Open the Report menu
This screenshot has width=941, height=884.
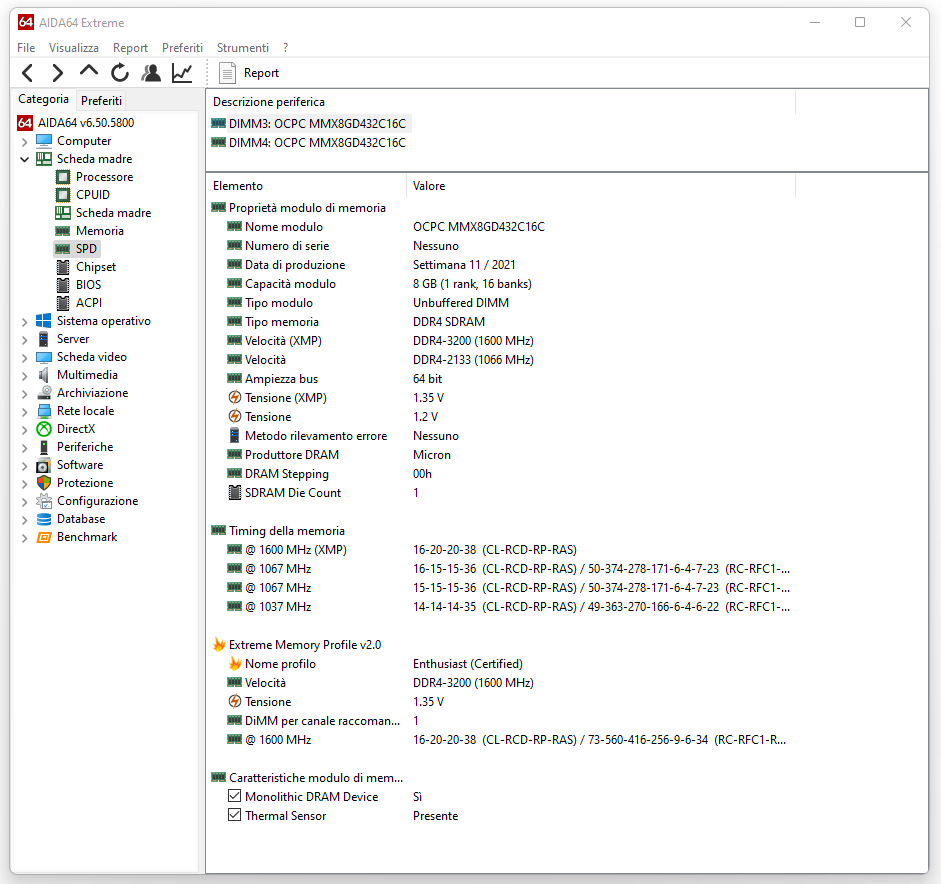(130, 47)
